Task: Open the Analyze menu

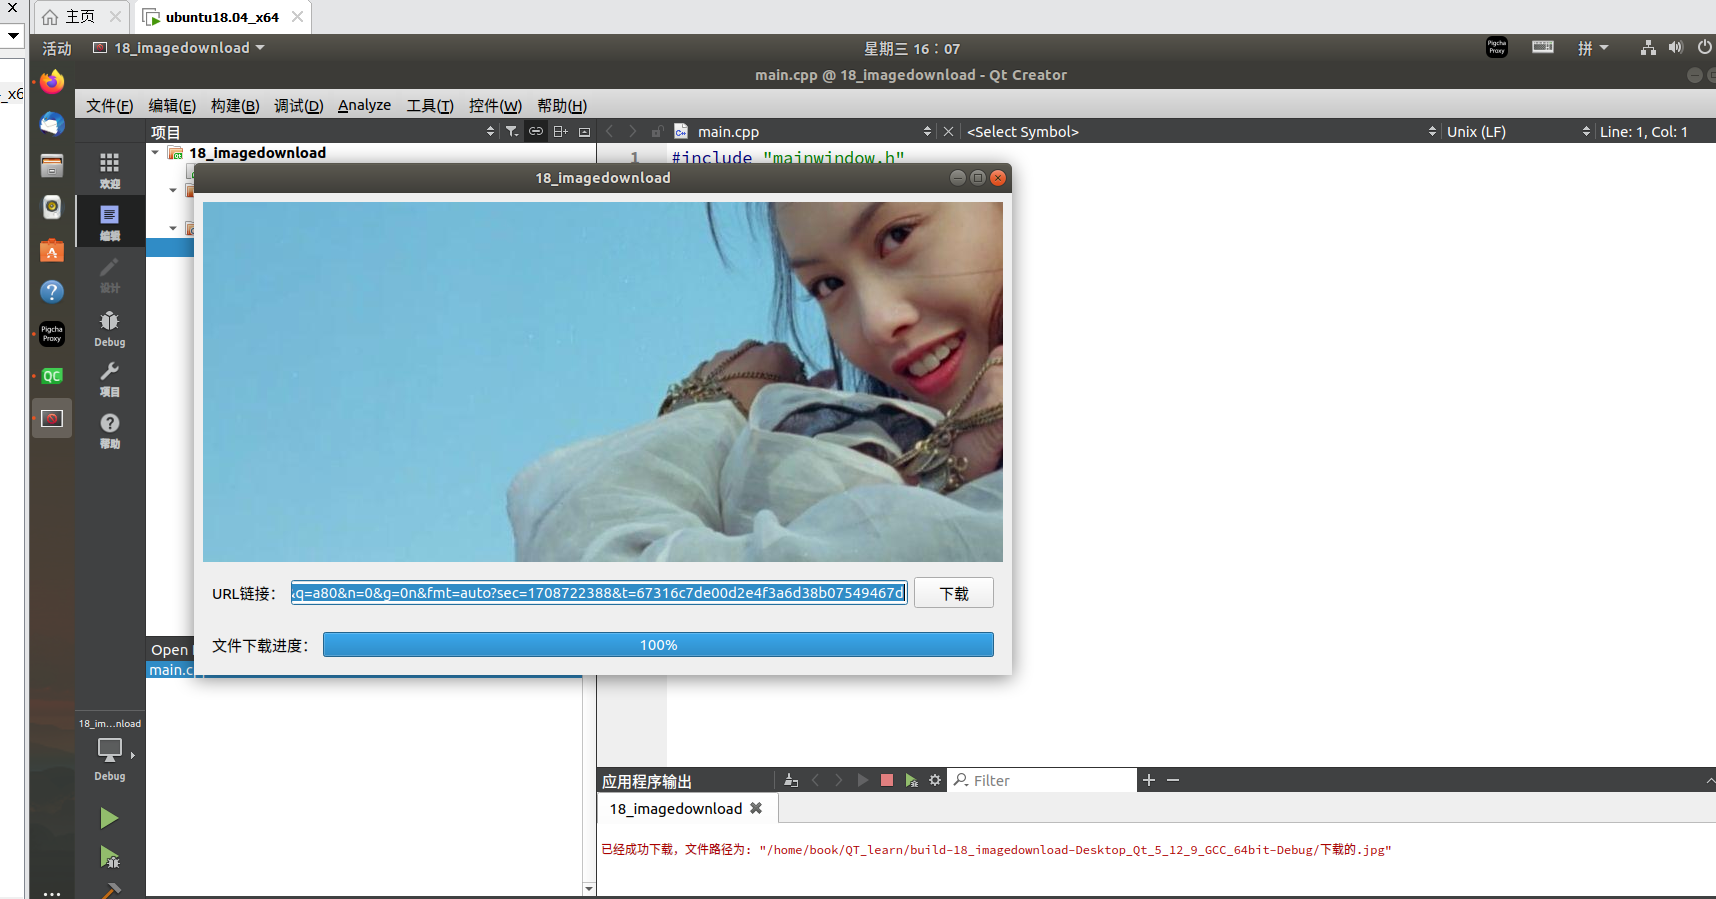Action: tap(364, 106)
